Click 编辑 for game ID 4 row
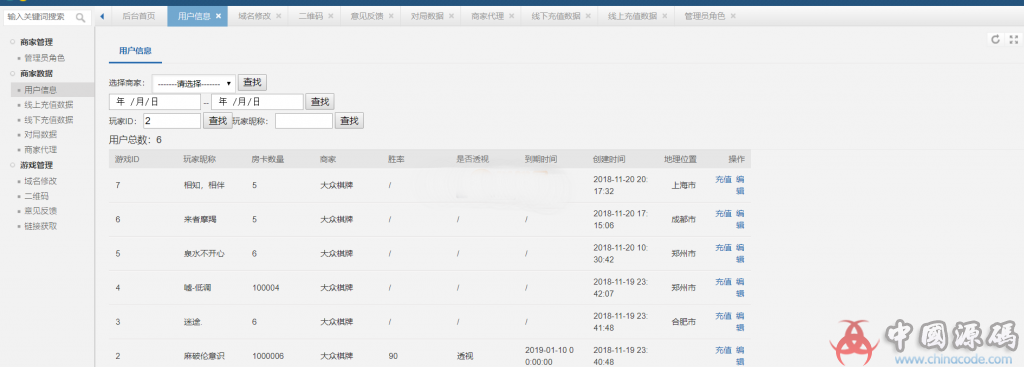This screenshot has height=367, width=1024. [x=740, y=287]
